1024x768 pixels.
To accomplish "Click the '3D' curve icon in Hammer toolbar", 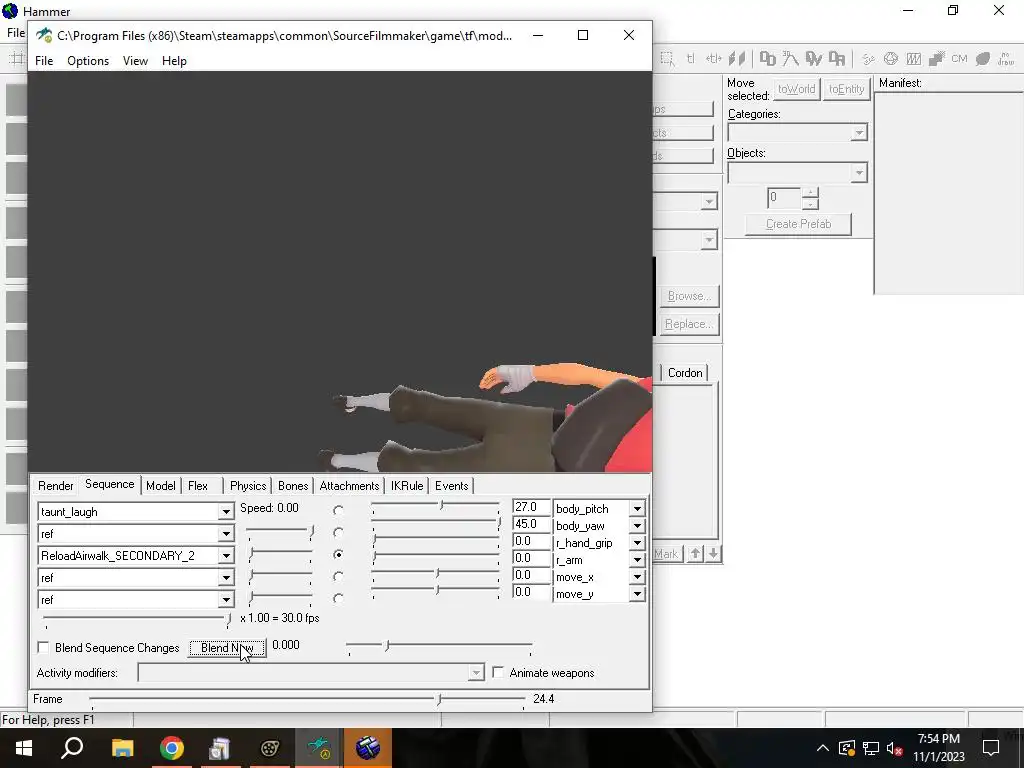I will pos(790,59).
